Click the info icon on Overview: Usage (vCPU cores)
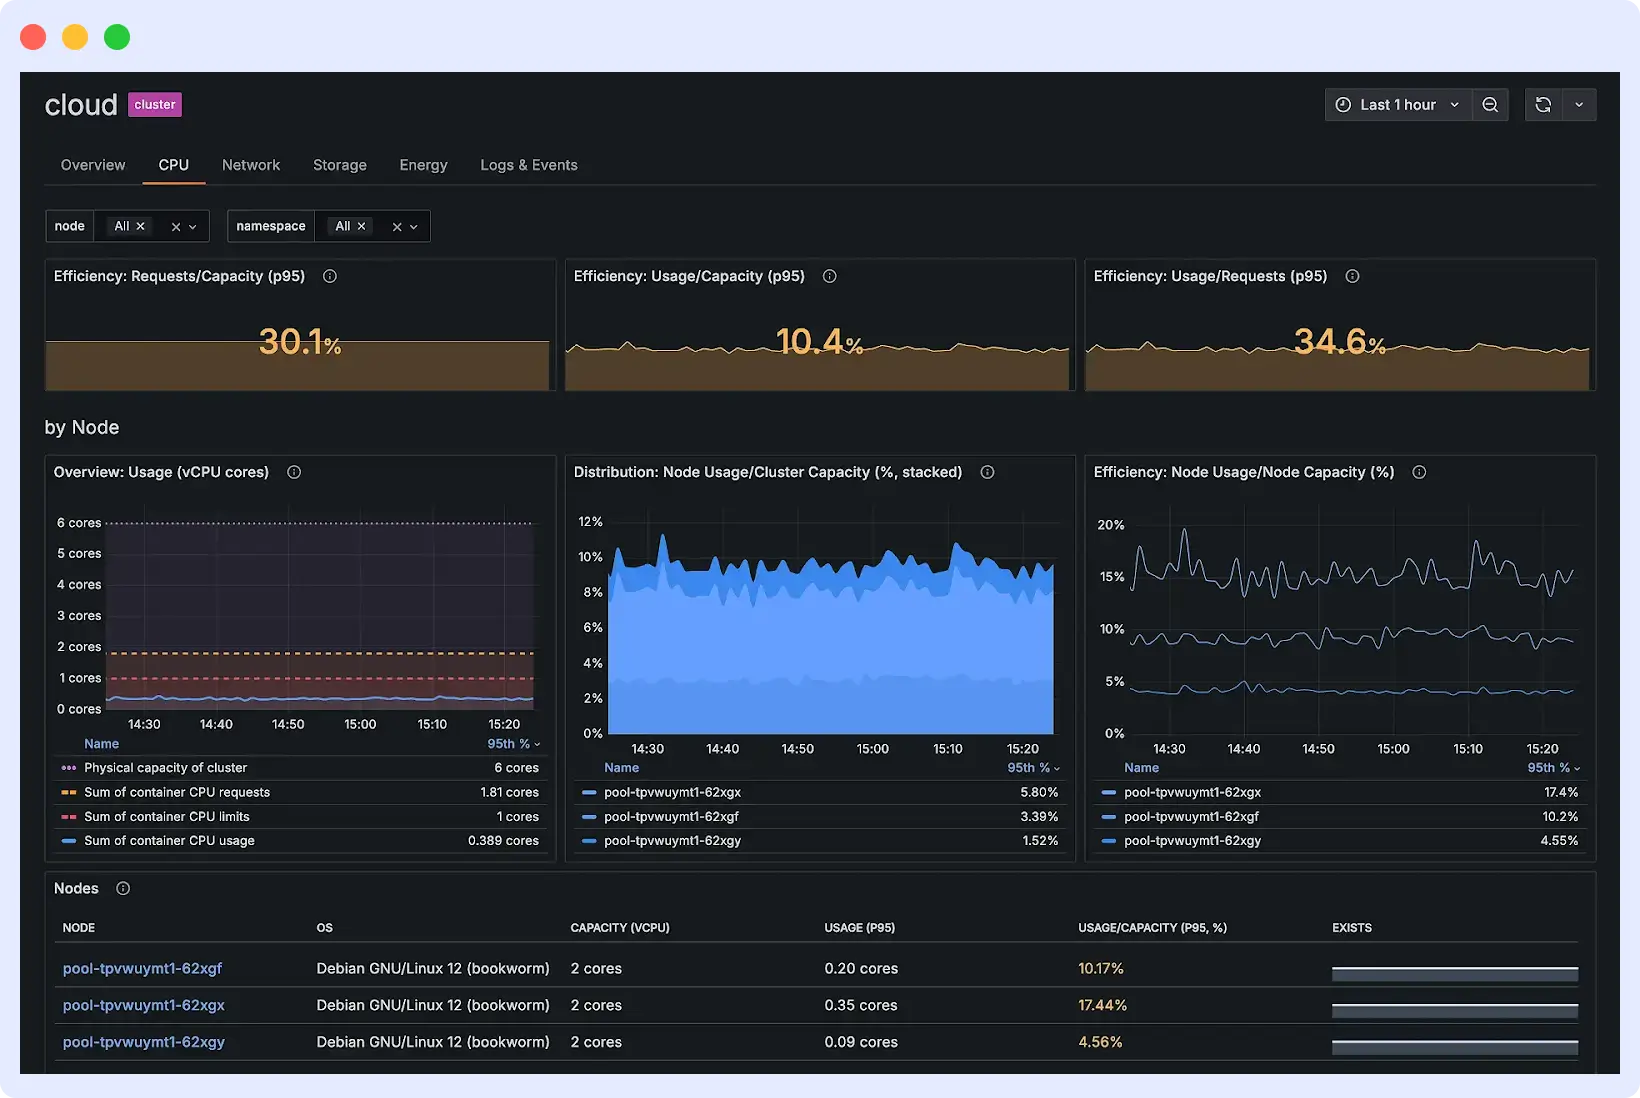 (x=294, y=472)
